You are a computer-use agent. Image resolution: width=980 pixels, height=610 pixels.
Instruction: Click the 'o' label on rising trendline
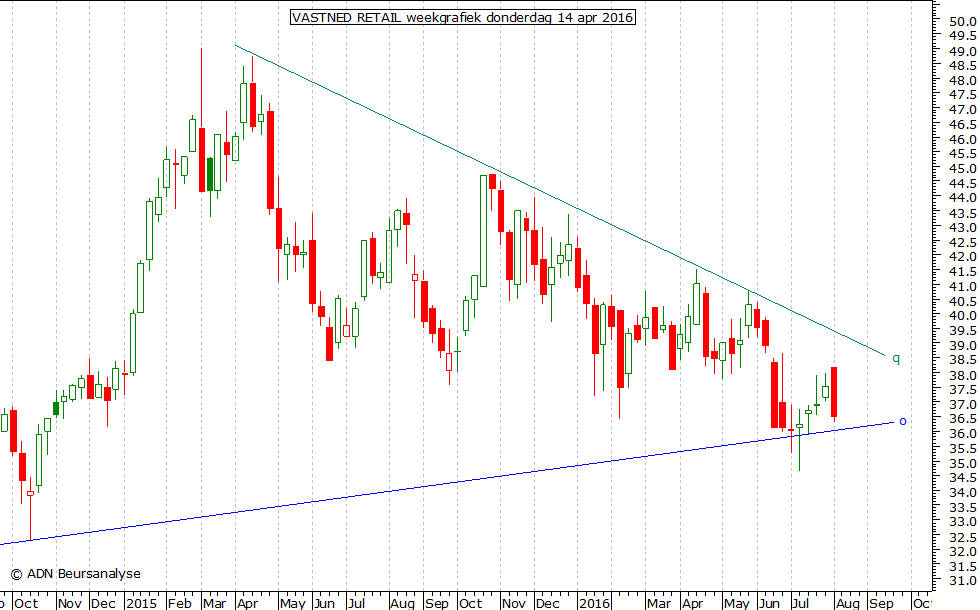[902, 421]
